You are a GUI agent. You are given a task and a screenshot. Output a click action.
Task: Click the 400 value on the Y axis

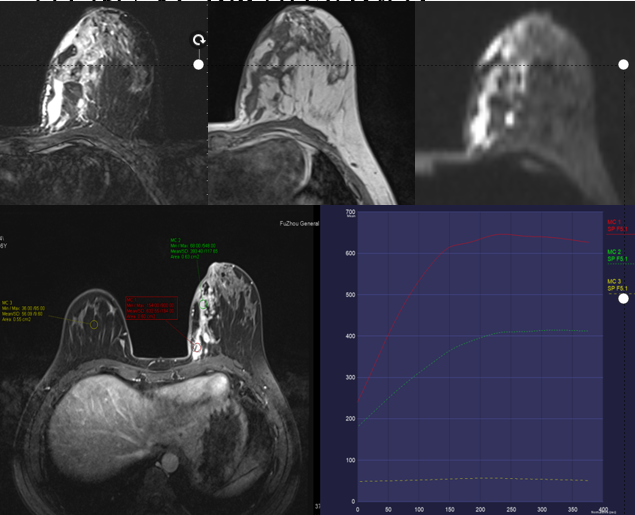[350, 336]
